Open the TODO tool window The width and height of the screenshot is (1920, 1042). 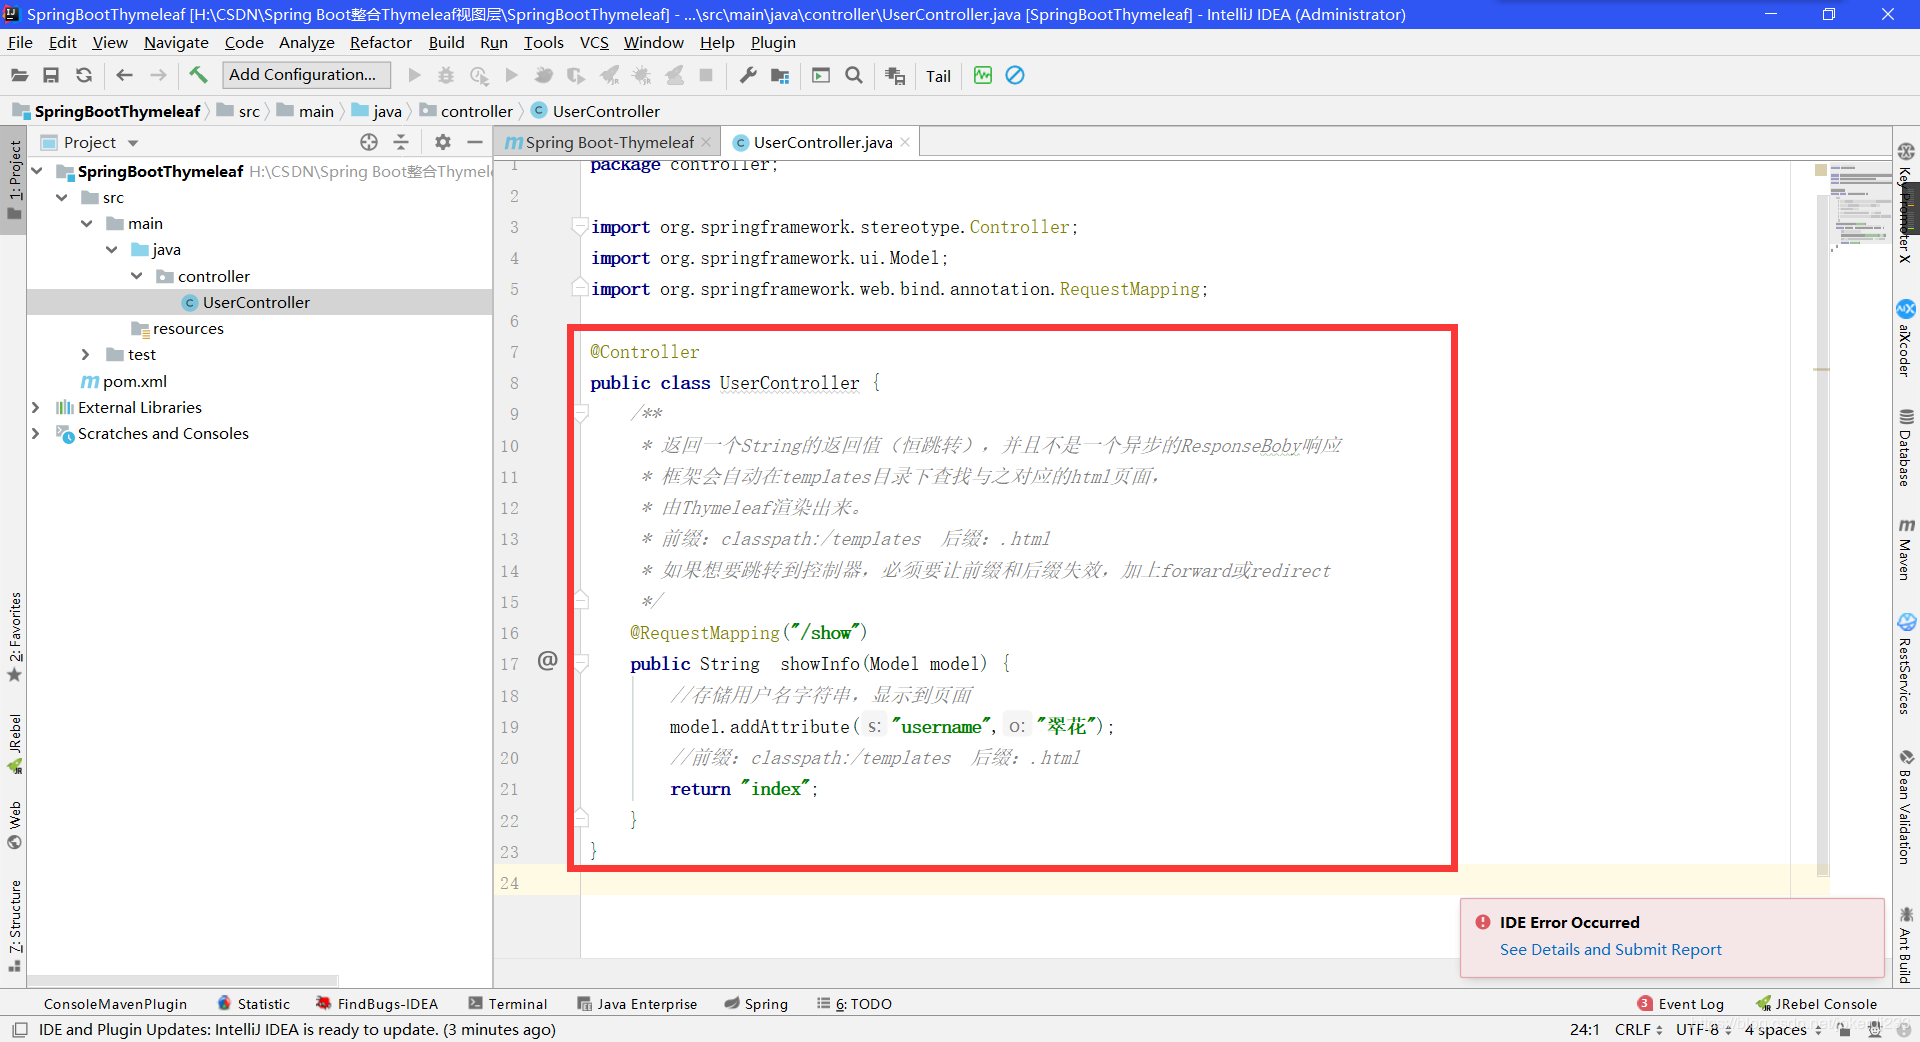pos(854,1004)
